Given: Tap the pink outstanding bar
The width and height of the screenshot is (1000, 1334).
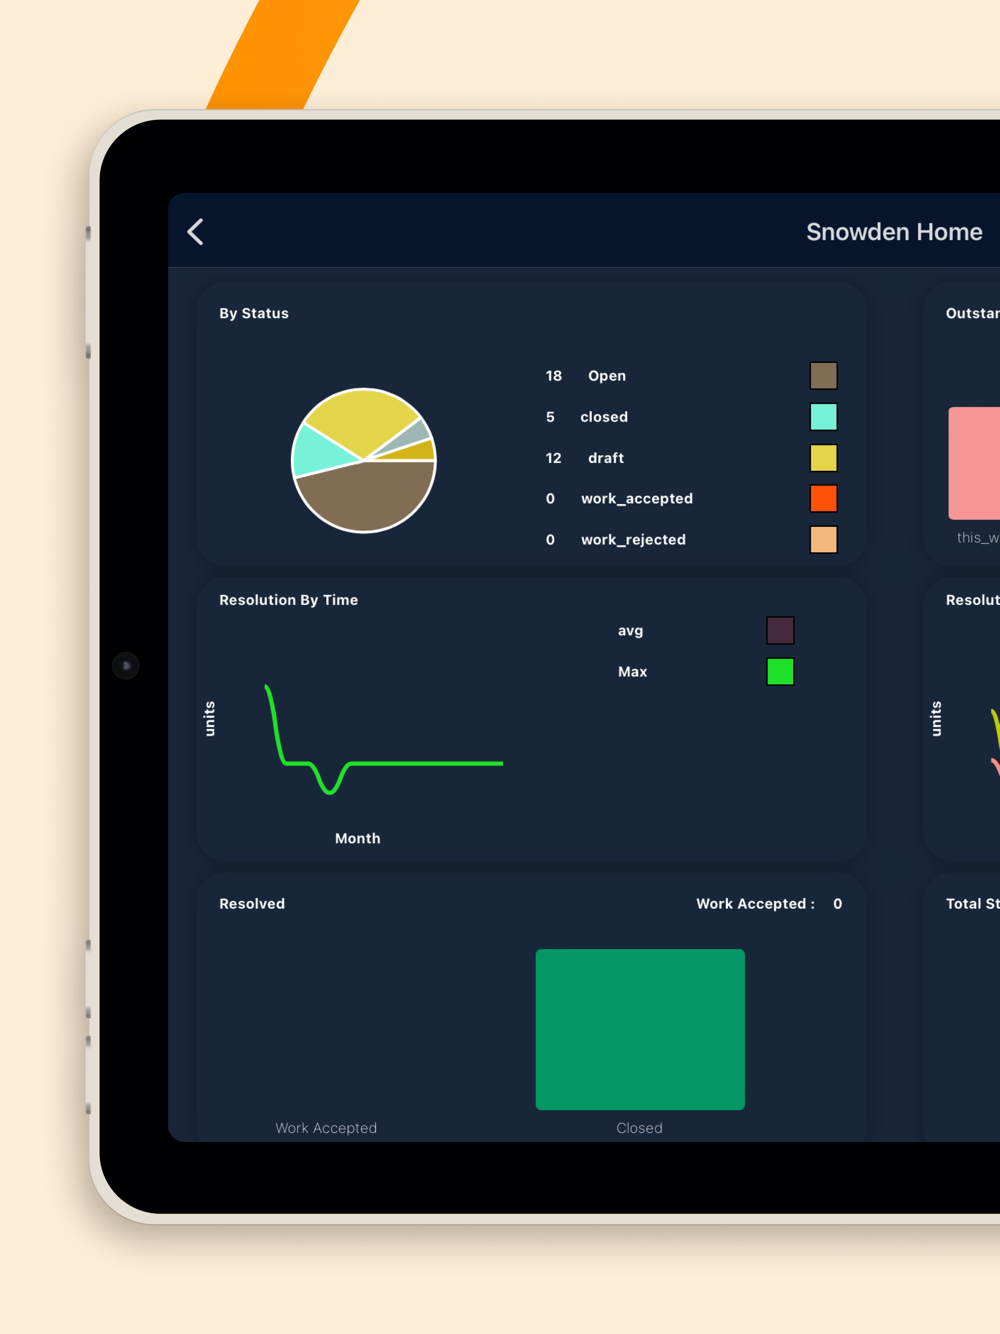Looking at the screenshot, I should pyautogui.click(x=975, y=463).
